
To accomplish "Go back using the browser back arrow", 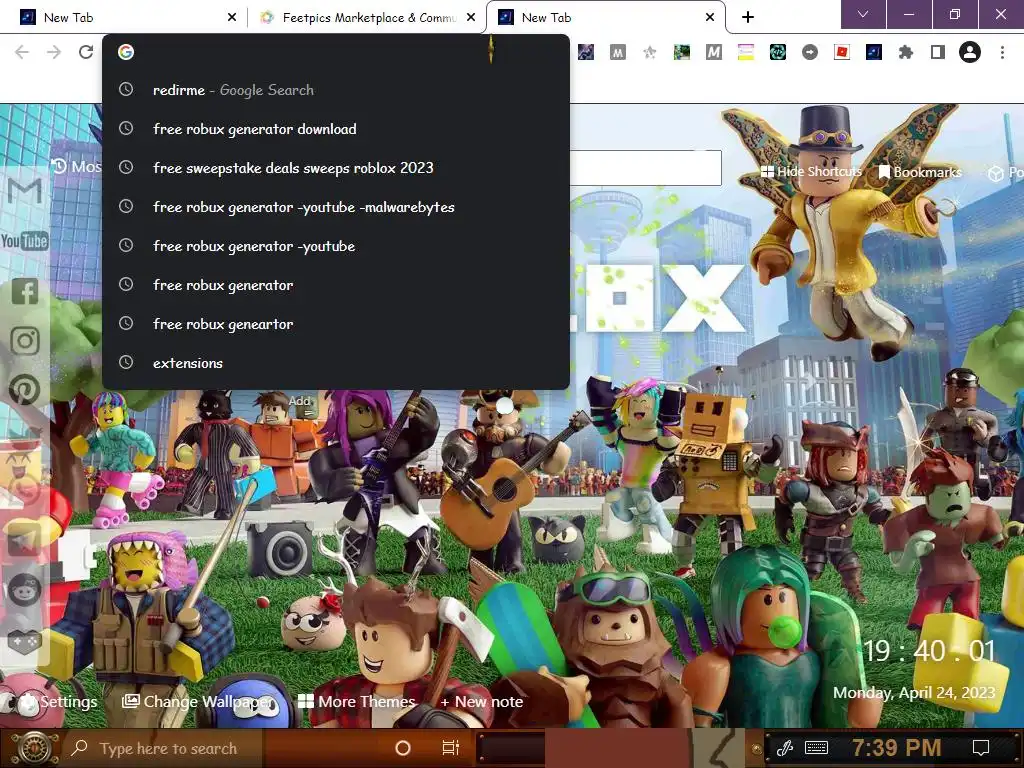I will point(22,52).
